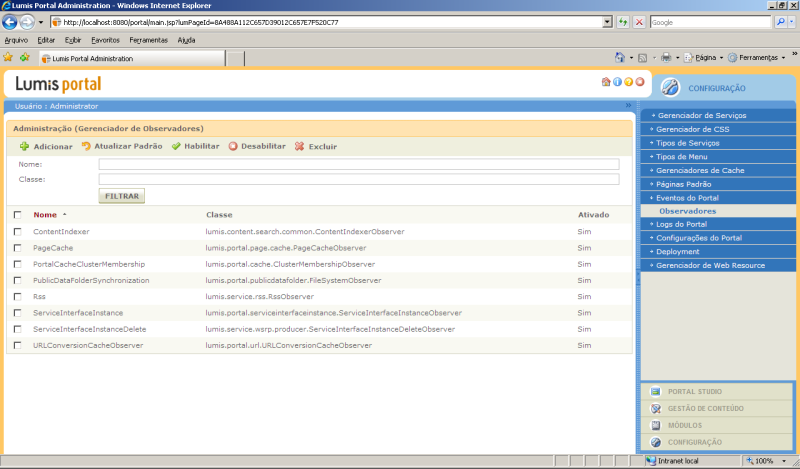Refresh the page with the green arrows icon
This screenshot has width=800, height=469.
click(x=623, y=22)
